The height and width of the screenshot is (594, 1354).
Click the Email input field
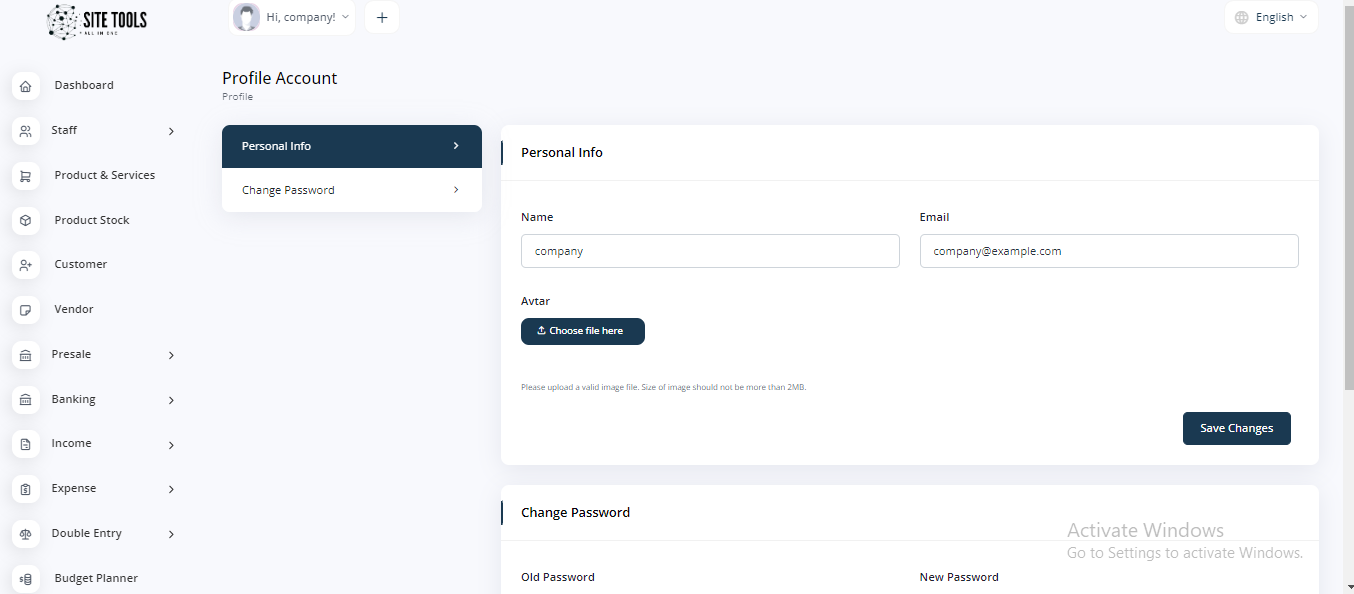click(x=1108, y=251)
